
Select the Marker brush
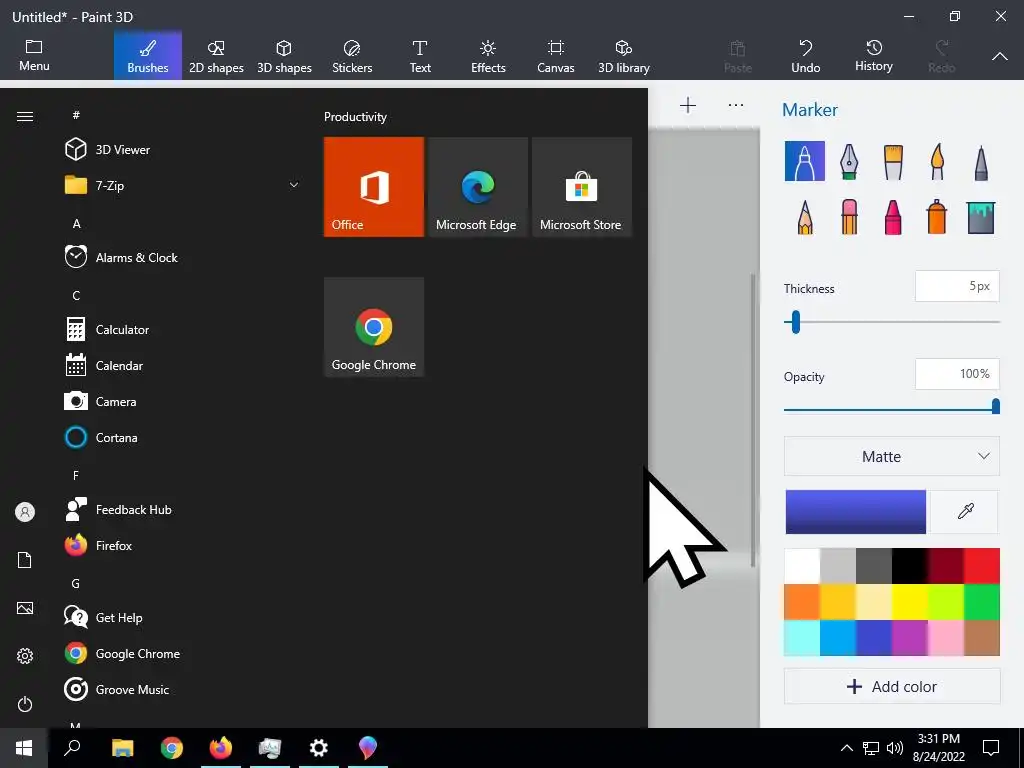click(x=805, y=161)
